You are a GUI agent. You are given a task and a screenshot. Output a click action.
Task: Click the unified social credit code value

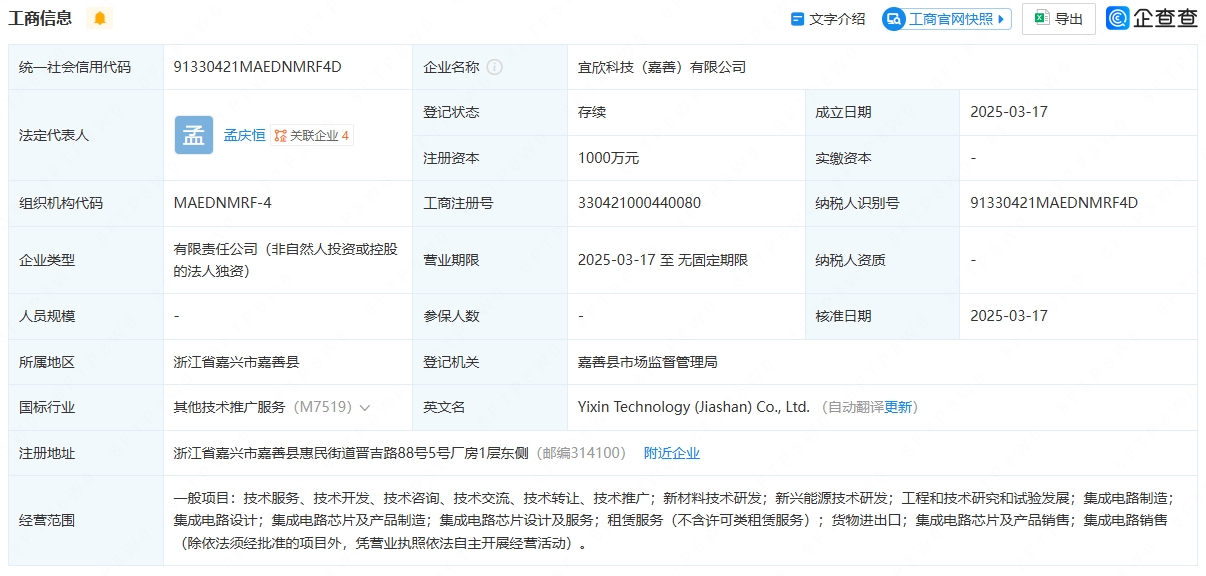(x=258, y=67)
